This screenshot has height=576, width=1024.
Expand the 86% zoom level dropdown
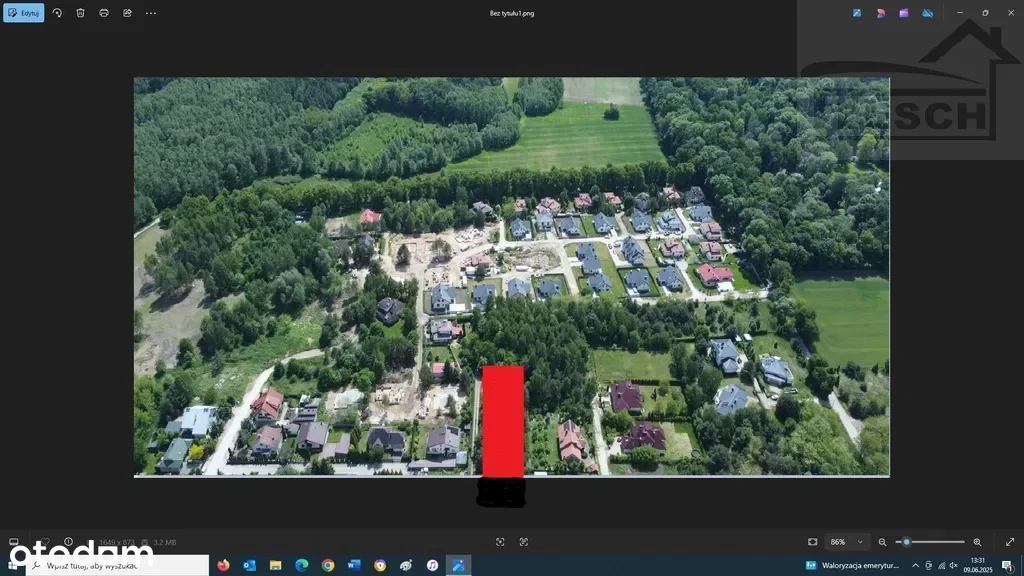click(x=860, y=542)
